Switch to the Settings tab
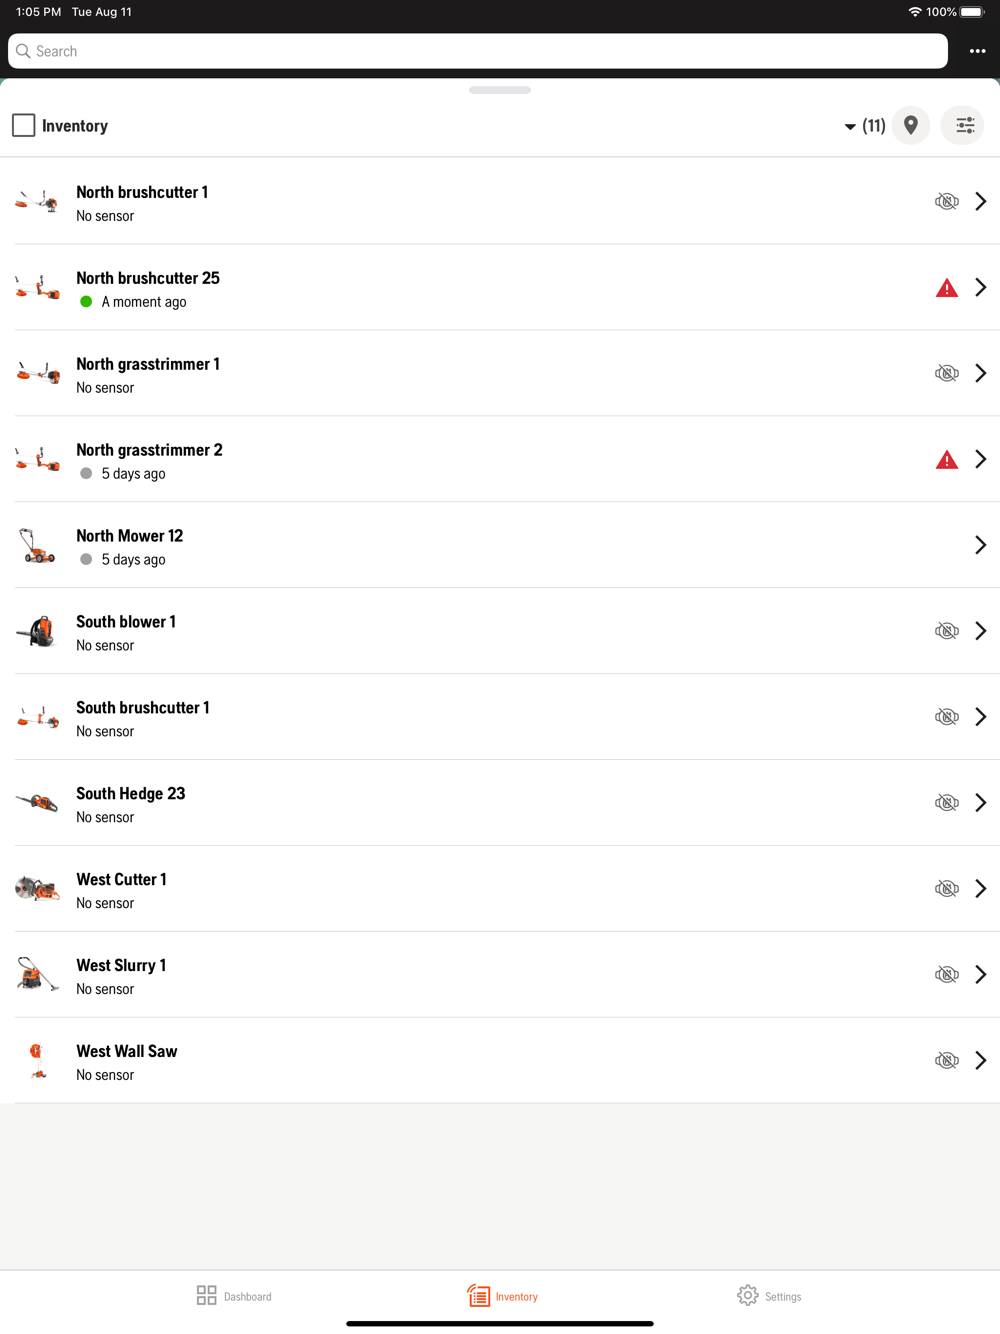Viewport: 1000px width, 1334px height. coord(769,1296)
